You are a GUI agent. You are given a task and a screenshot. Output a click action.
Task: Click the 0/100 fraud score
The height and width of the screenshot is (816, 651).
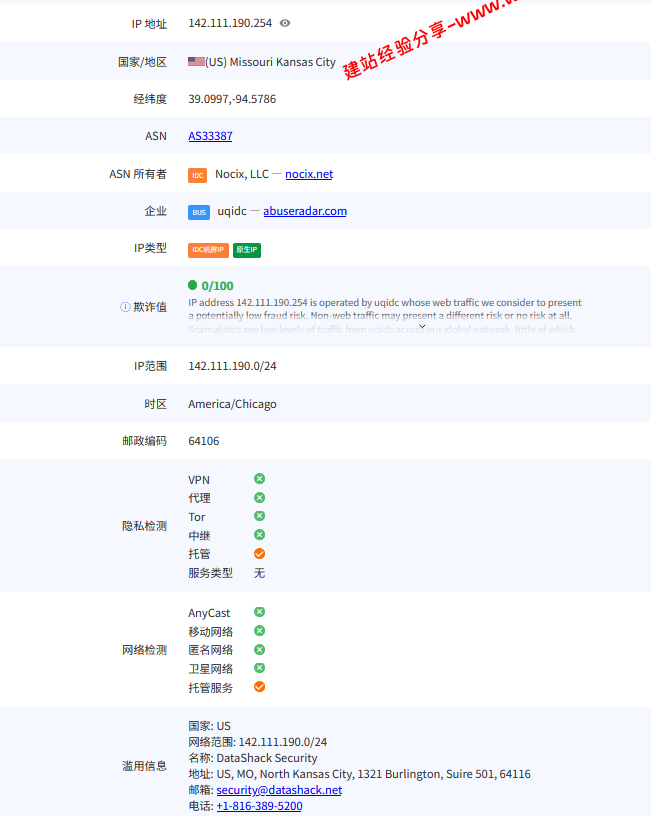click(x=218, y=286)
